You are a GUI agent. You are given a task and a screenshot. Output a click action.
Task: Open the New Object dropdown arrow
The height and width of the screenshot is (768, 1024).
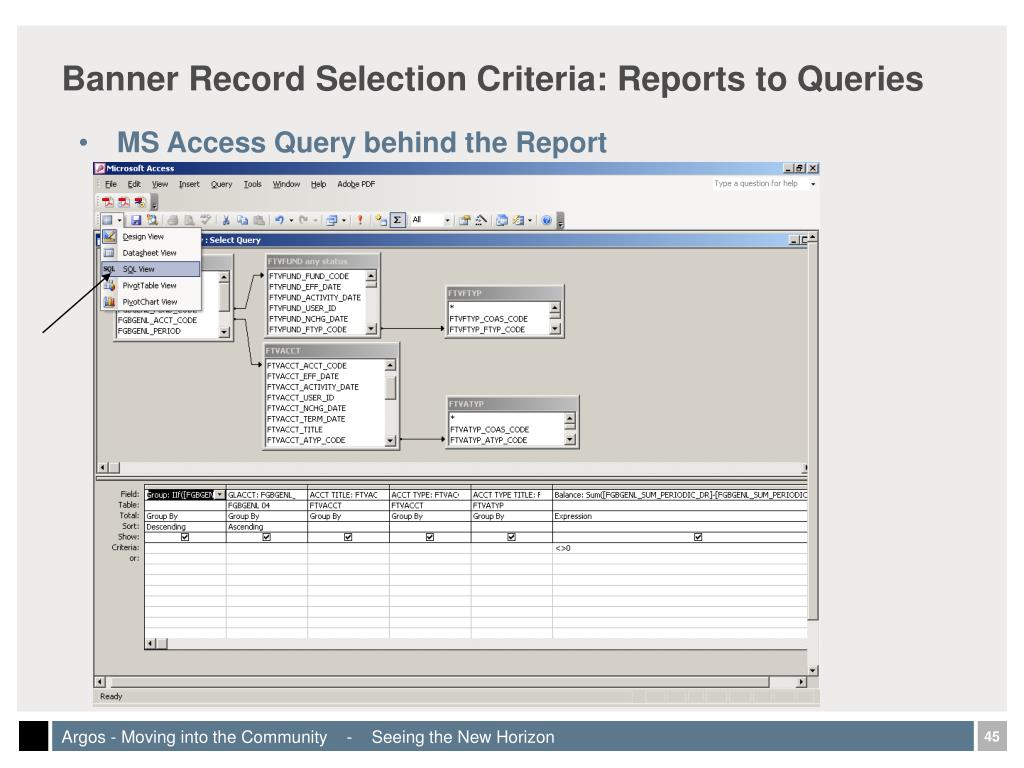point(530,220)
